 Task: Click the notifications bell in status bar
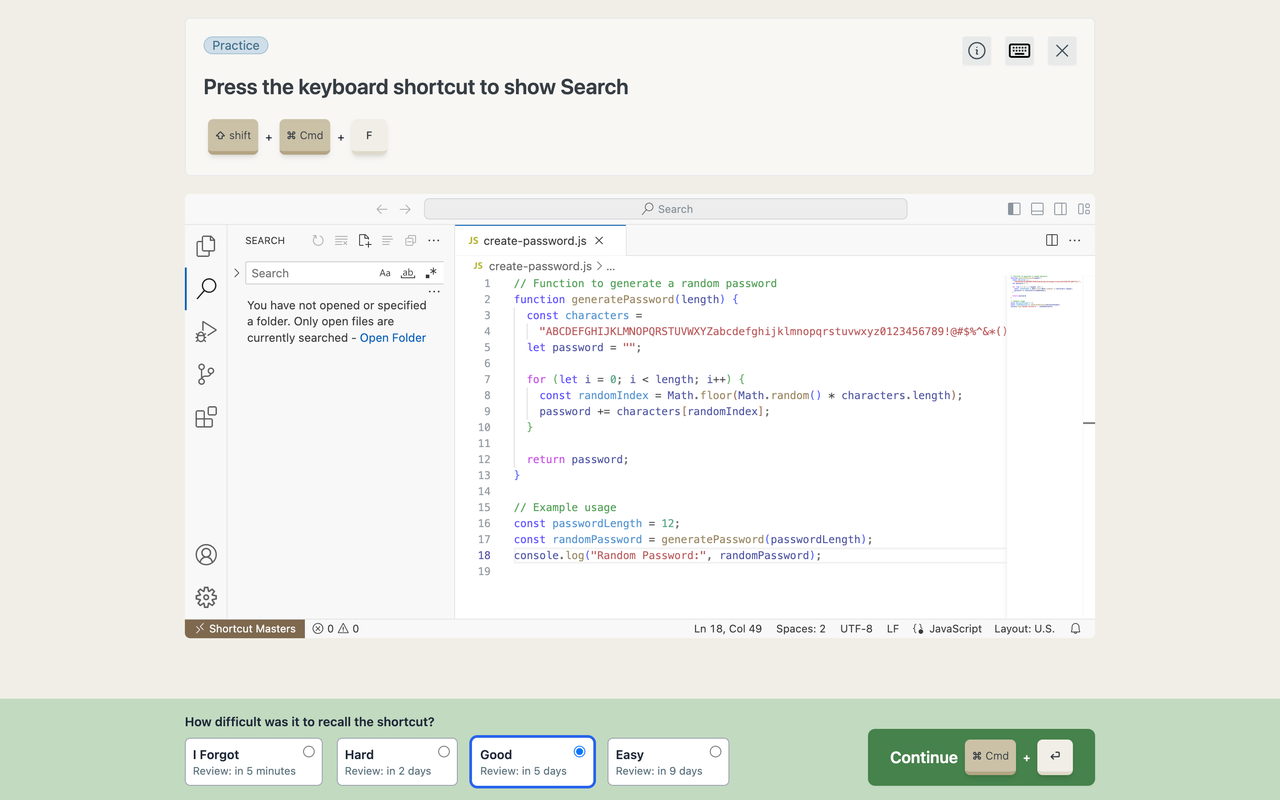pos(1075,629)
